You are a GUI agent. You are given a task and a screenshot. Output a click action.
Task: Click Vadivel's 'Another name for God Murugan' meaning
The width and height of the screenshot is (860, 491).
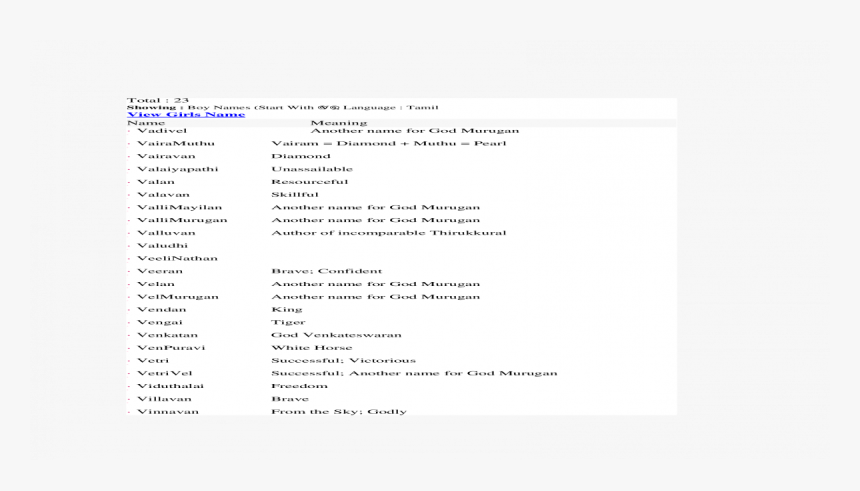(415, 131)
